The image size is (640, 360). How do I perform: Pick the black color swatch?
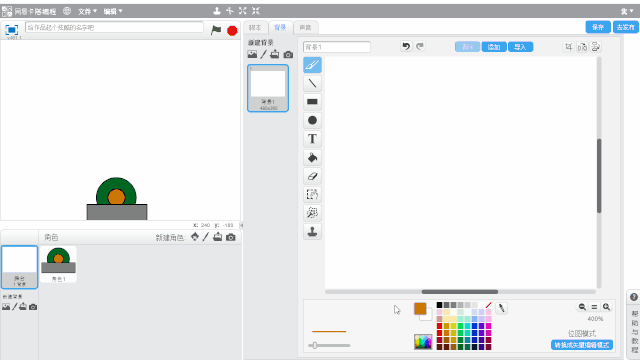tap(439, 305)
